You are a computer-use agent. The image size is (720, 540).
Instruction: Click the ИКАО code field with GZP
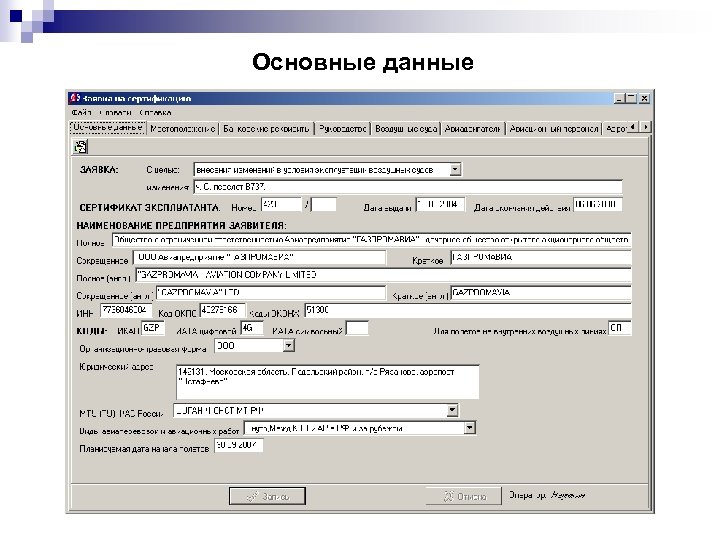153,328
